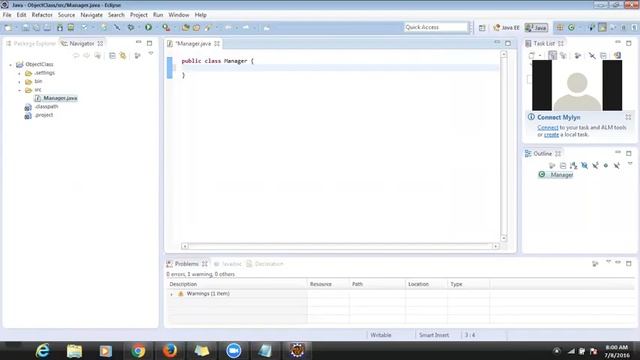This screenshot has height=360, width=640.
Task: Click the Save All toolbar icon
Action: (x=36, y=28)
